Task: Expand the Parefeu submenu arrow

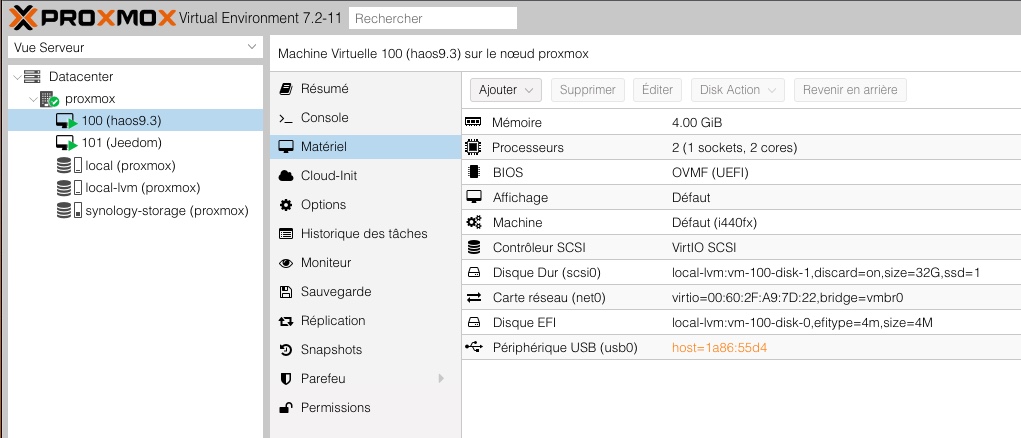Action: [x=441, y=378]
